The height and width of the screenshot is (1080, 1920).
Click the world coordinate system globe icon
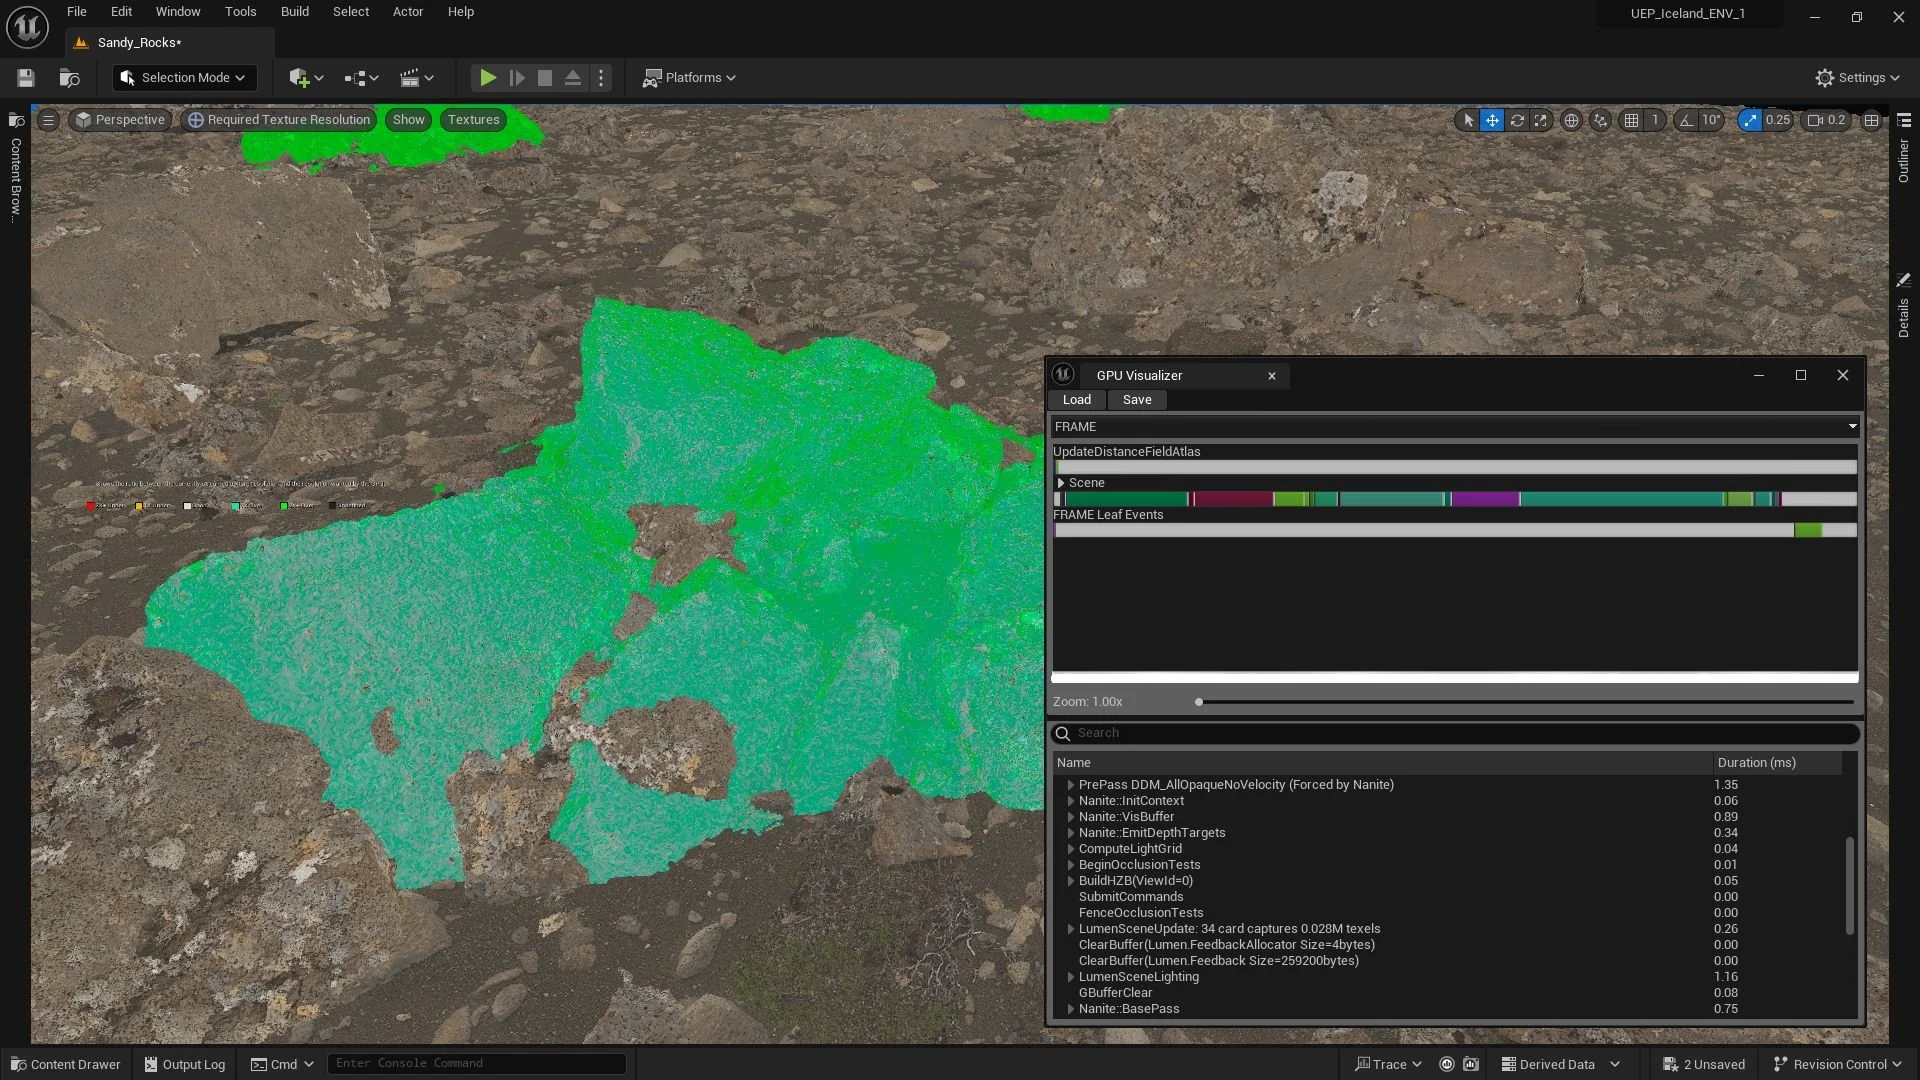click(1571, 120)
